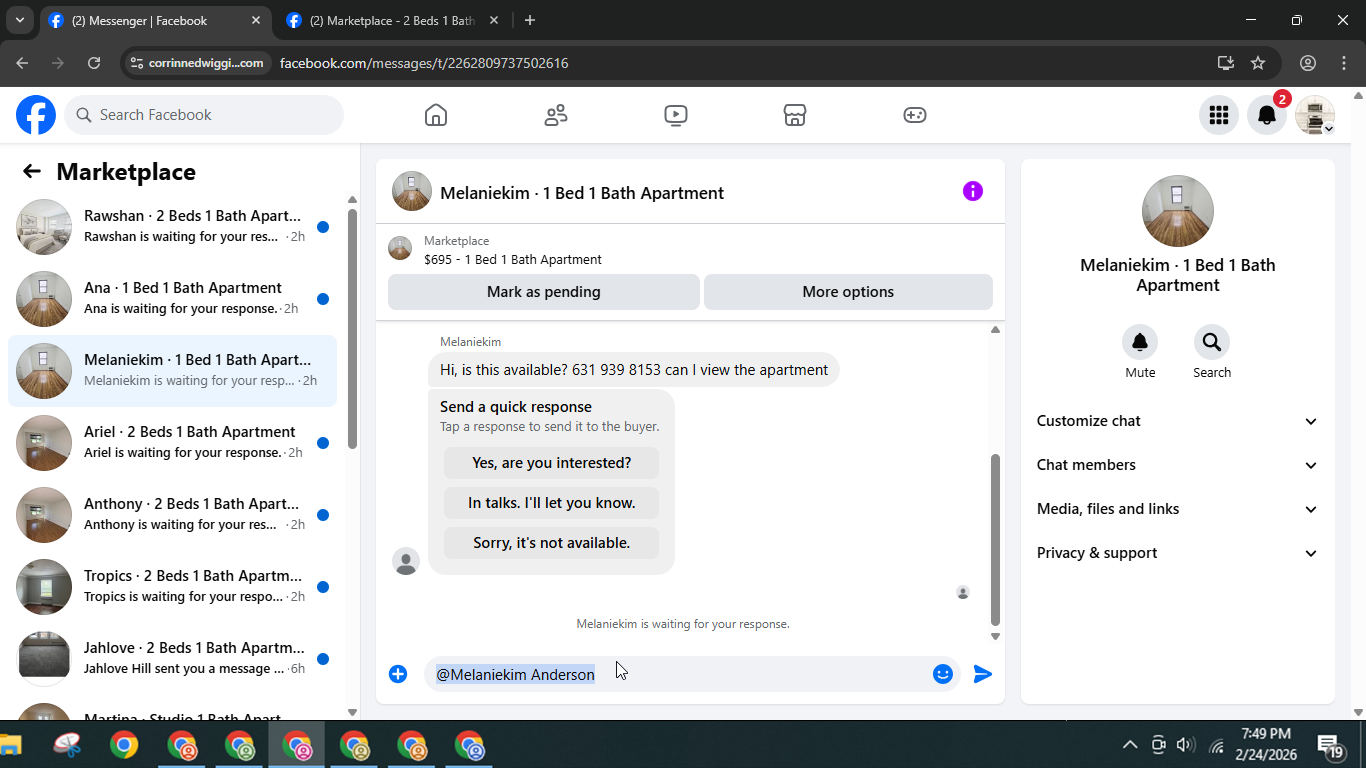Open the Chrome profile icon

click(1308, 63)
